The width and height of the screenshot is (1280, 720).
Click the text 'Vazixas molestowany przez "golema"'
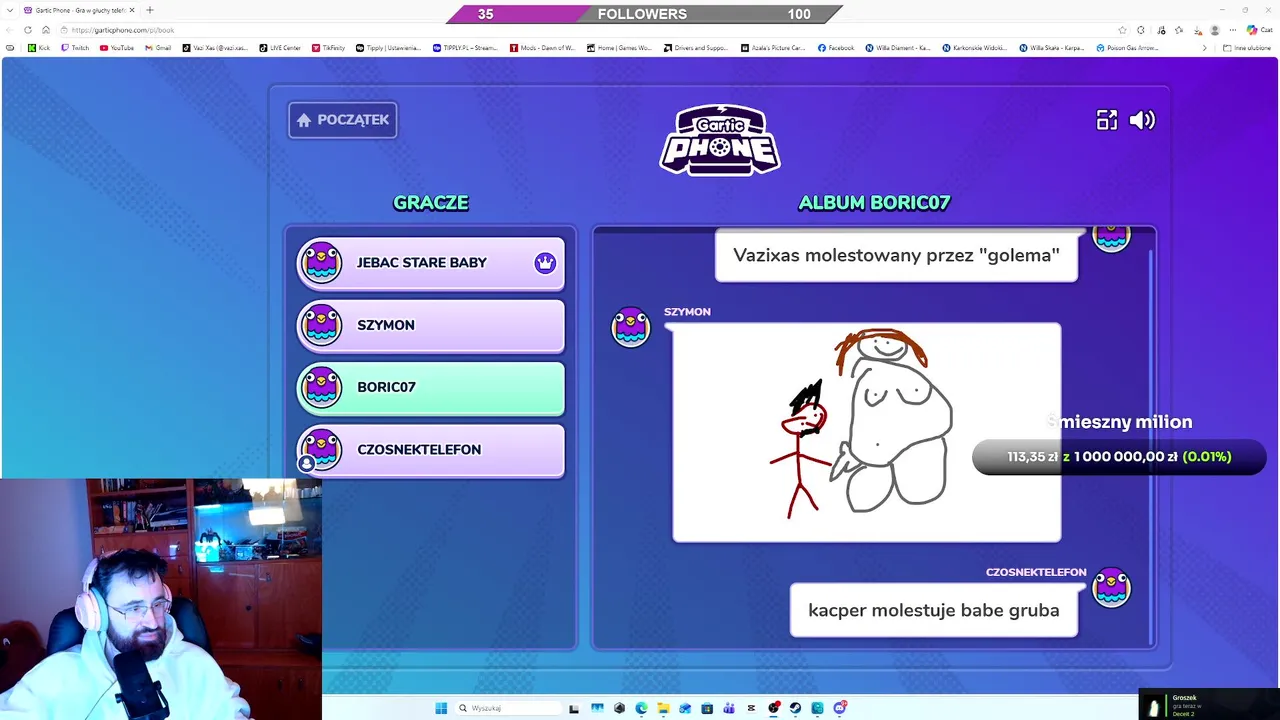click(896, 255)
